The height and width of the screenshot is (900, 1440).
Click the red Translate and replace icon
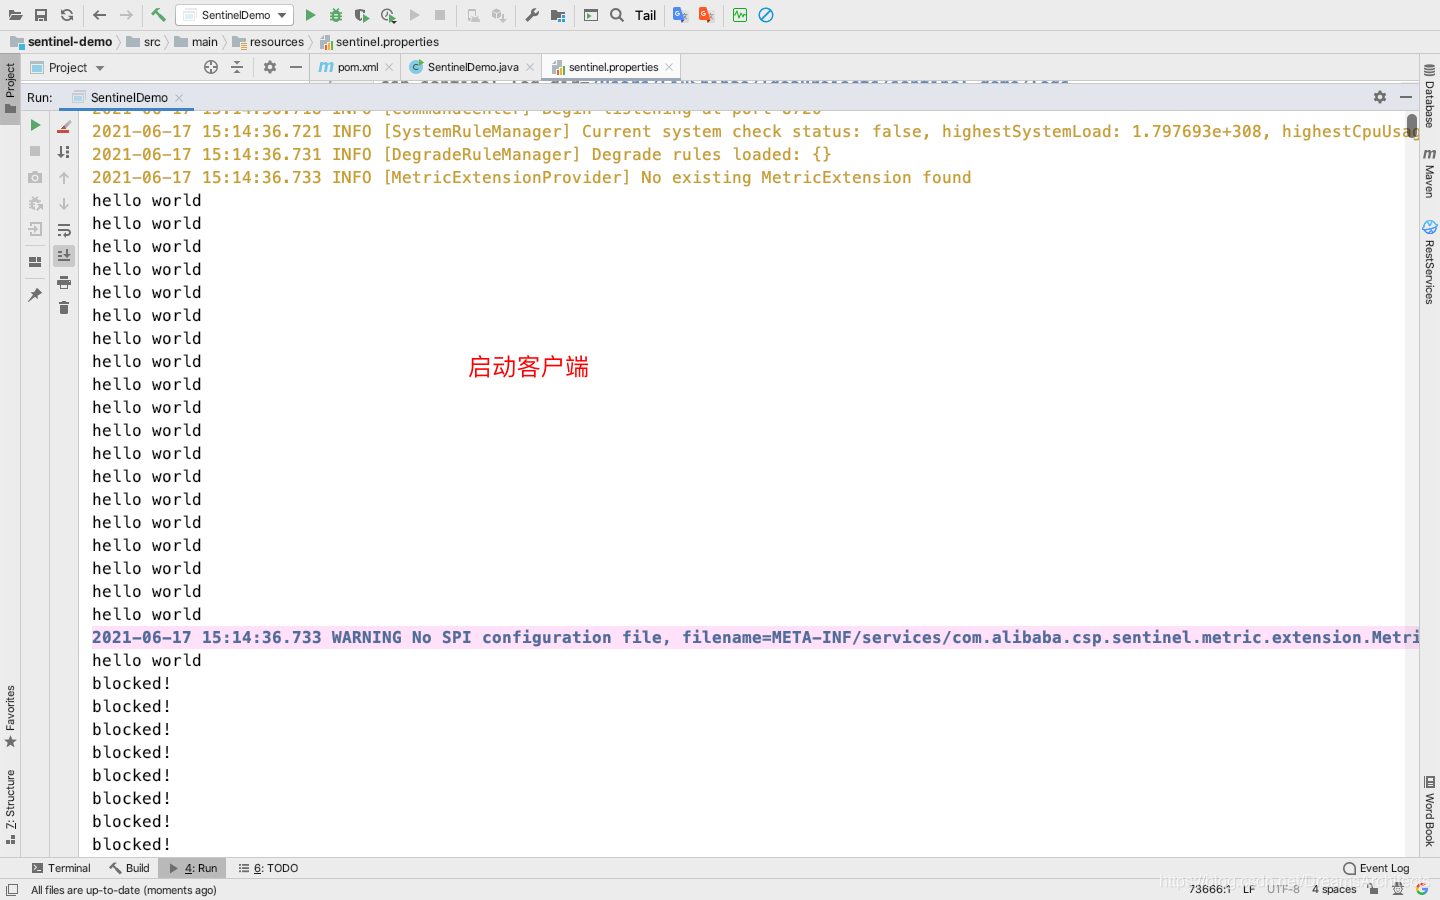pos(707,15)
